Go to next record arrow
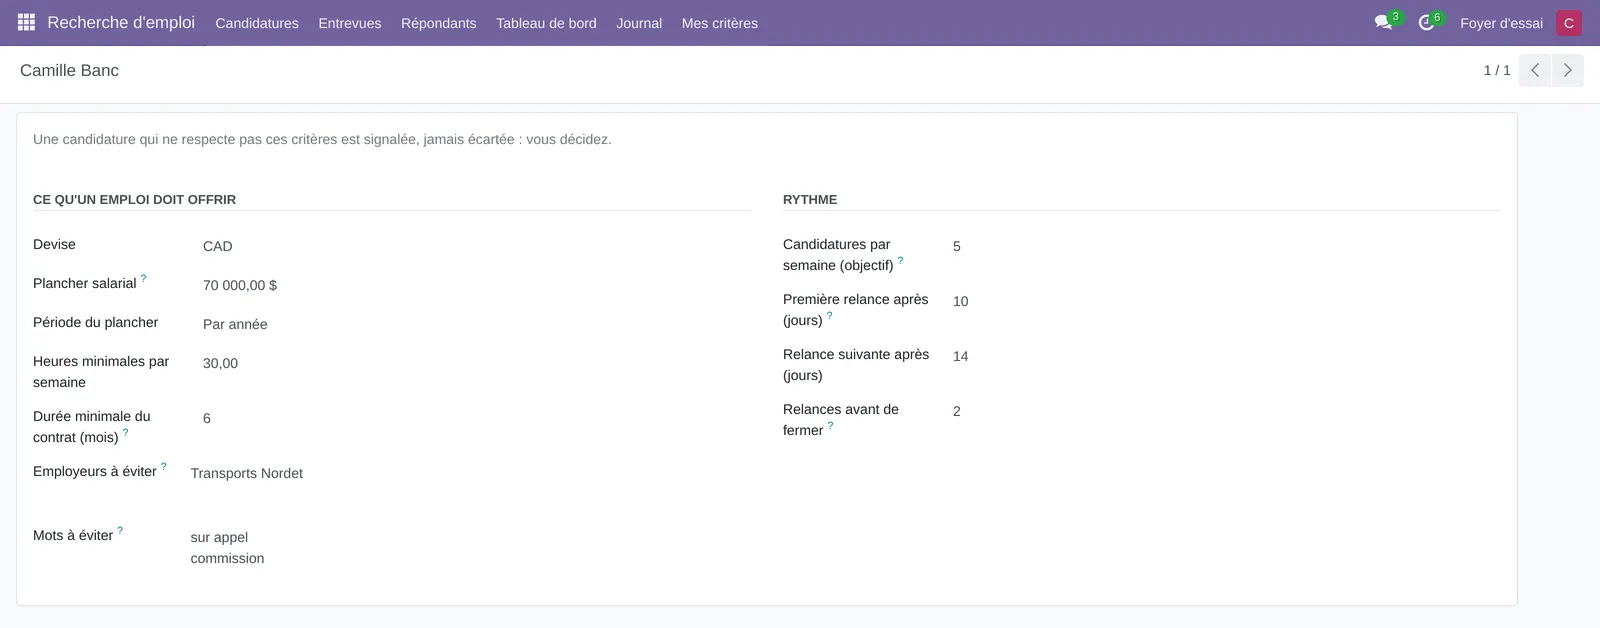The image size is (1600, 628). [x=1567, y=70]
